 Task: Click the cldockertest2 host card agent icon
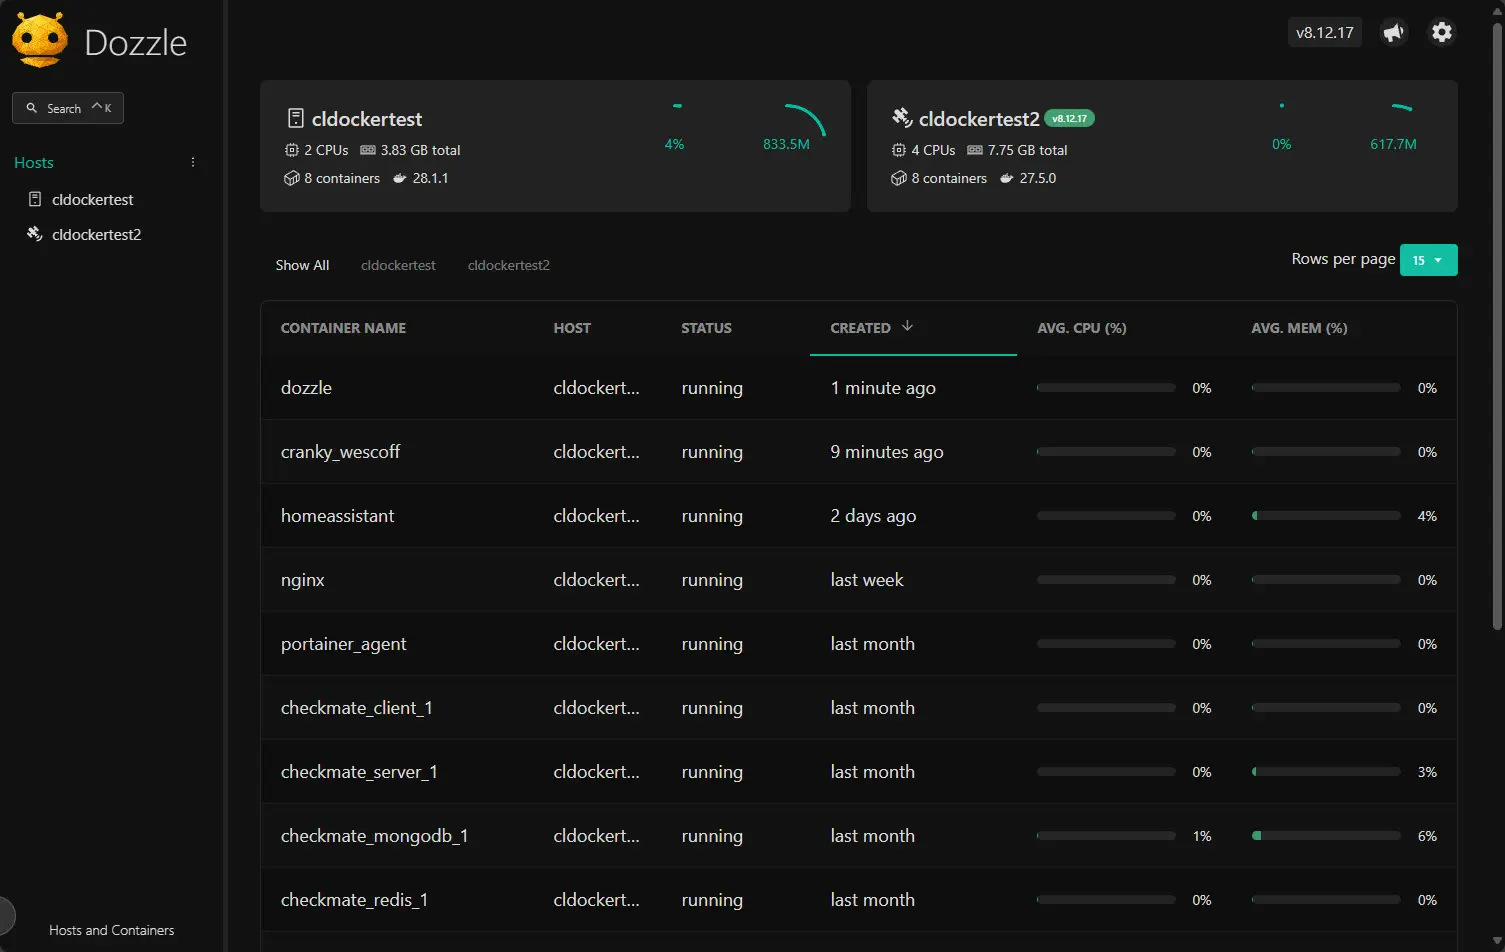tap(902, 118)
